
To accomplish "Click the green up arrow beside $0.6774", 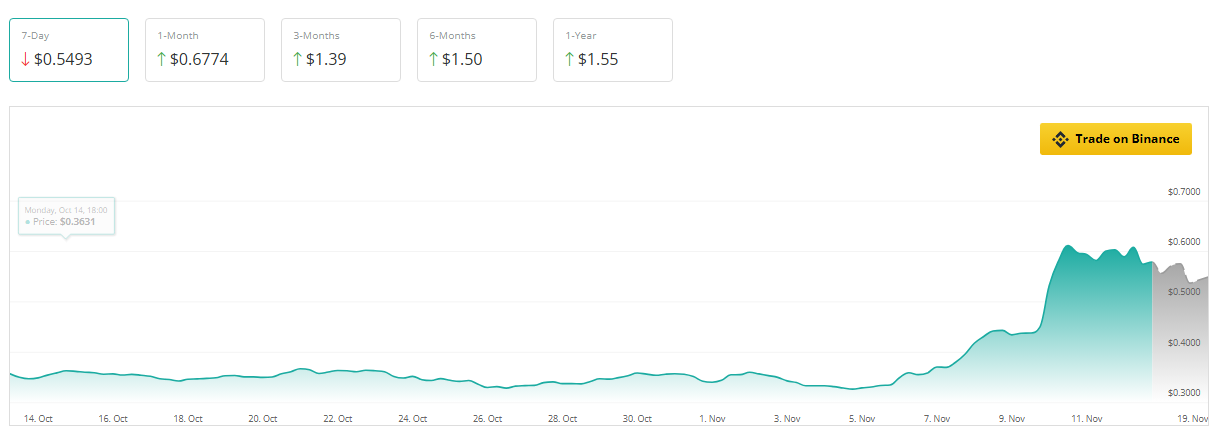I will pyautogui.click(x=161, y=60).
